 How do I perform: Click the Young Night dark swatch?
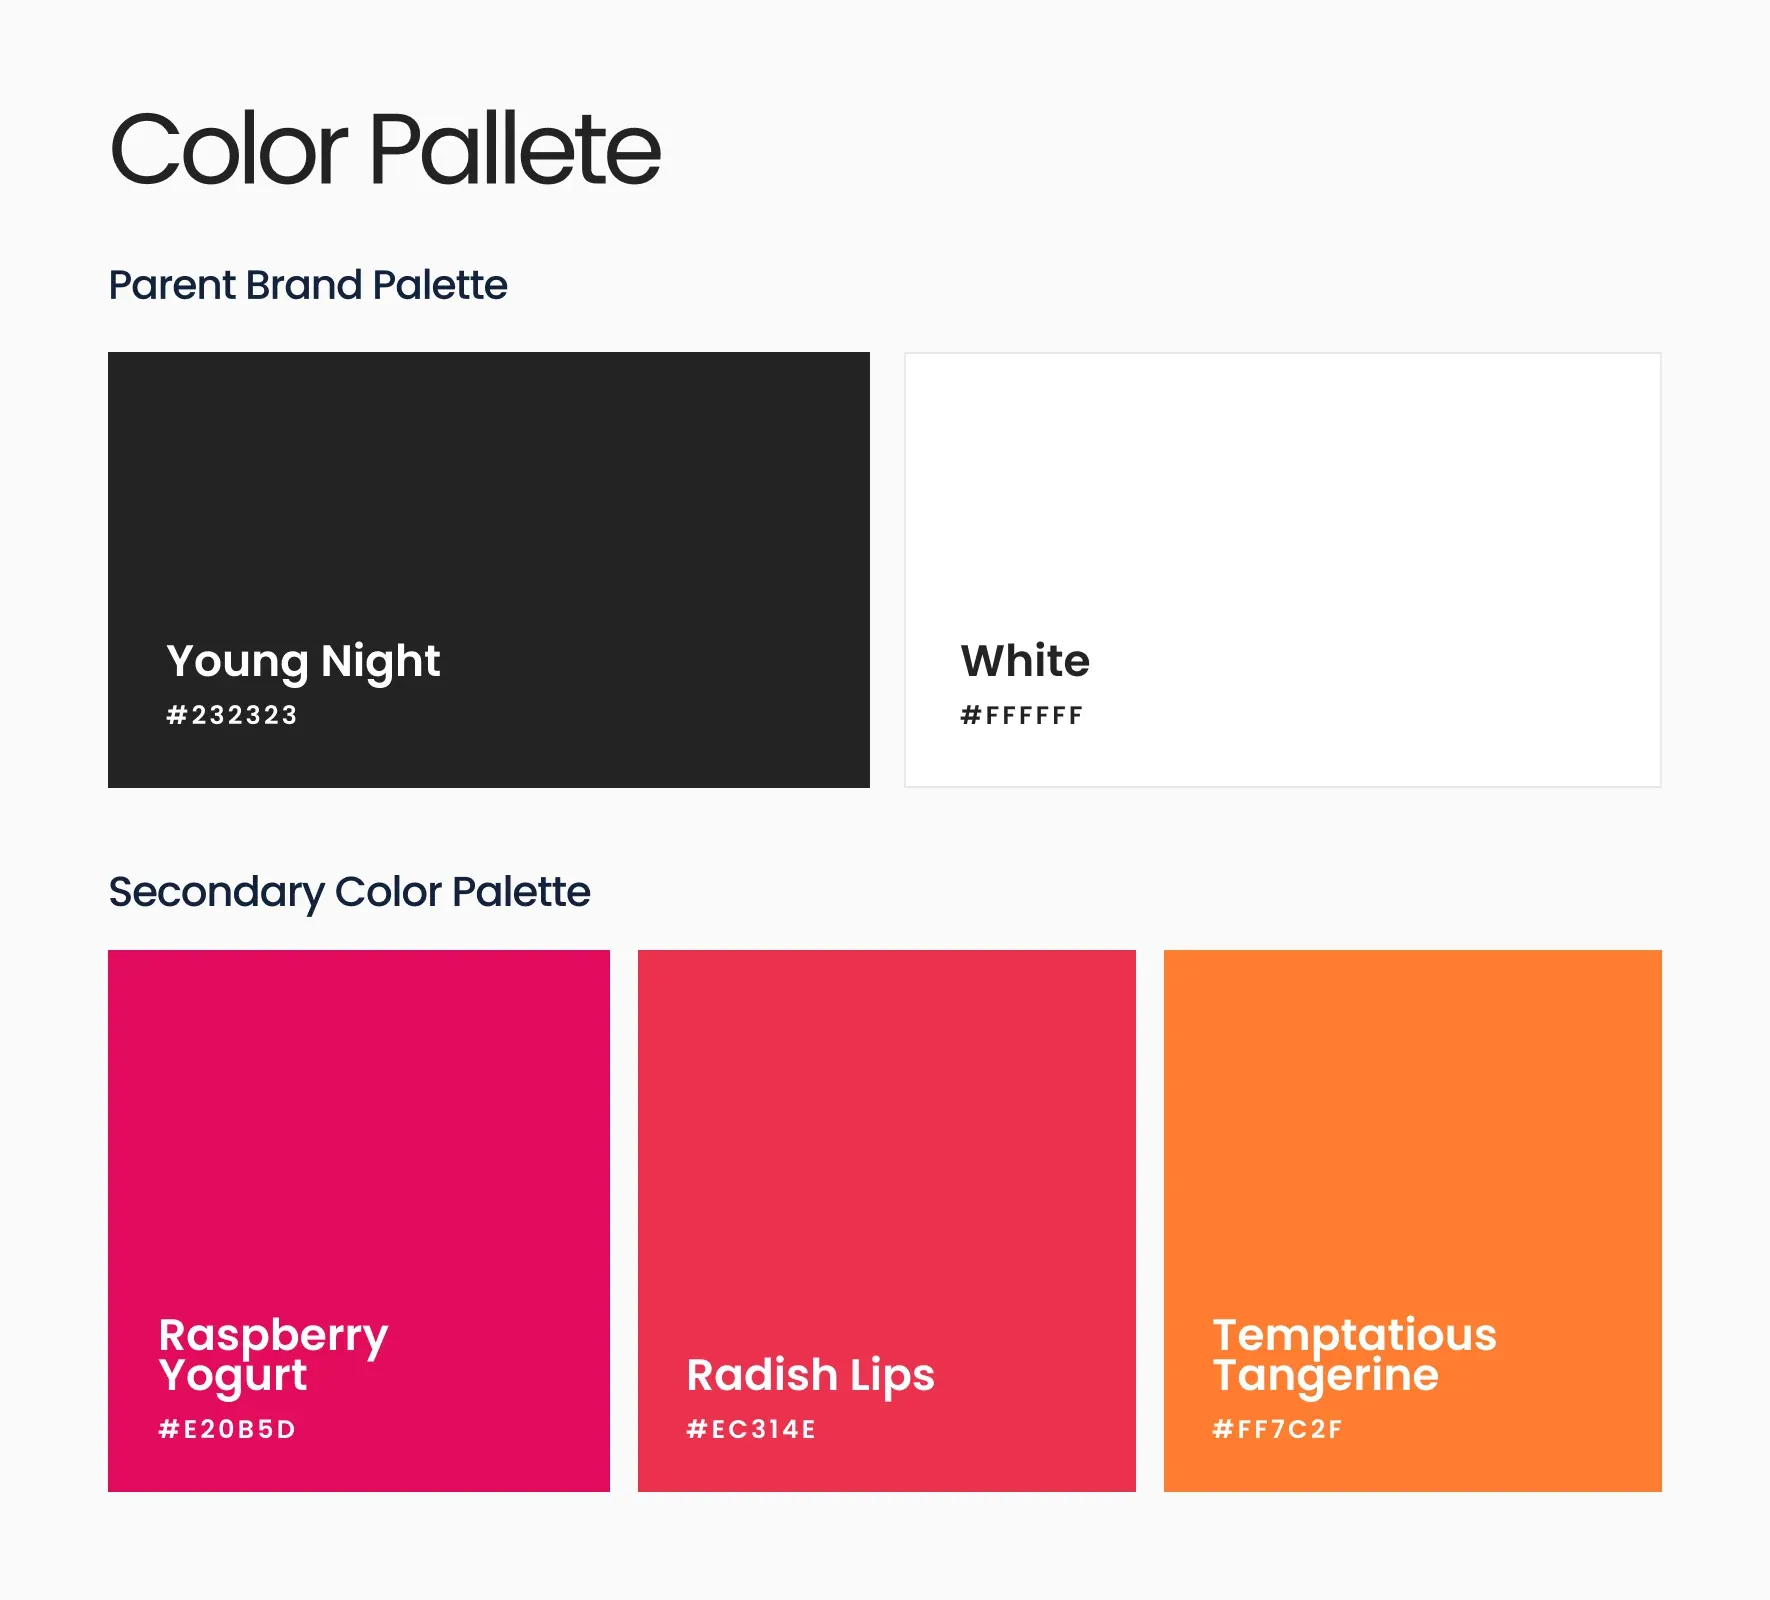489,570
